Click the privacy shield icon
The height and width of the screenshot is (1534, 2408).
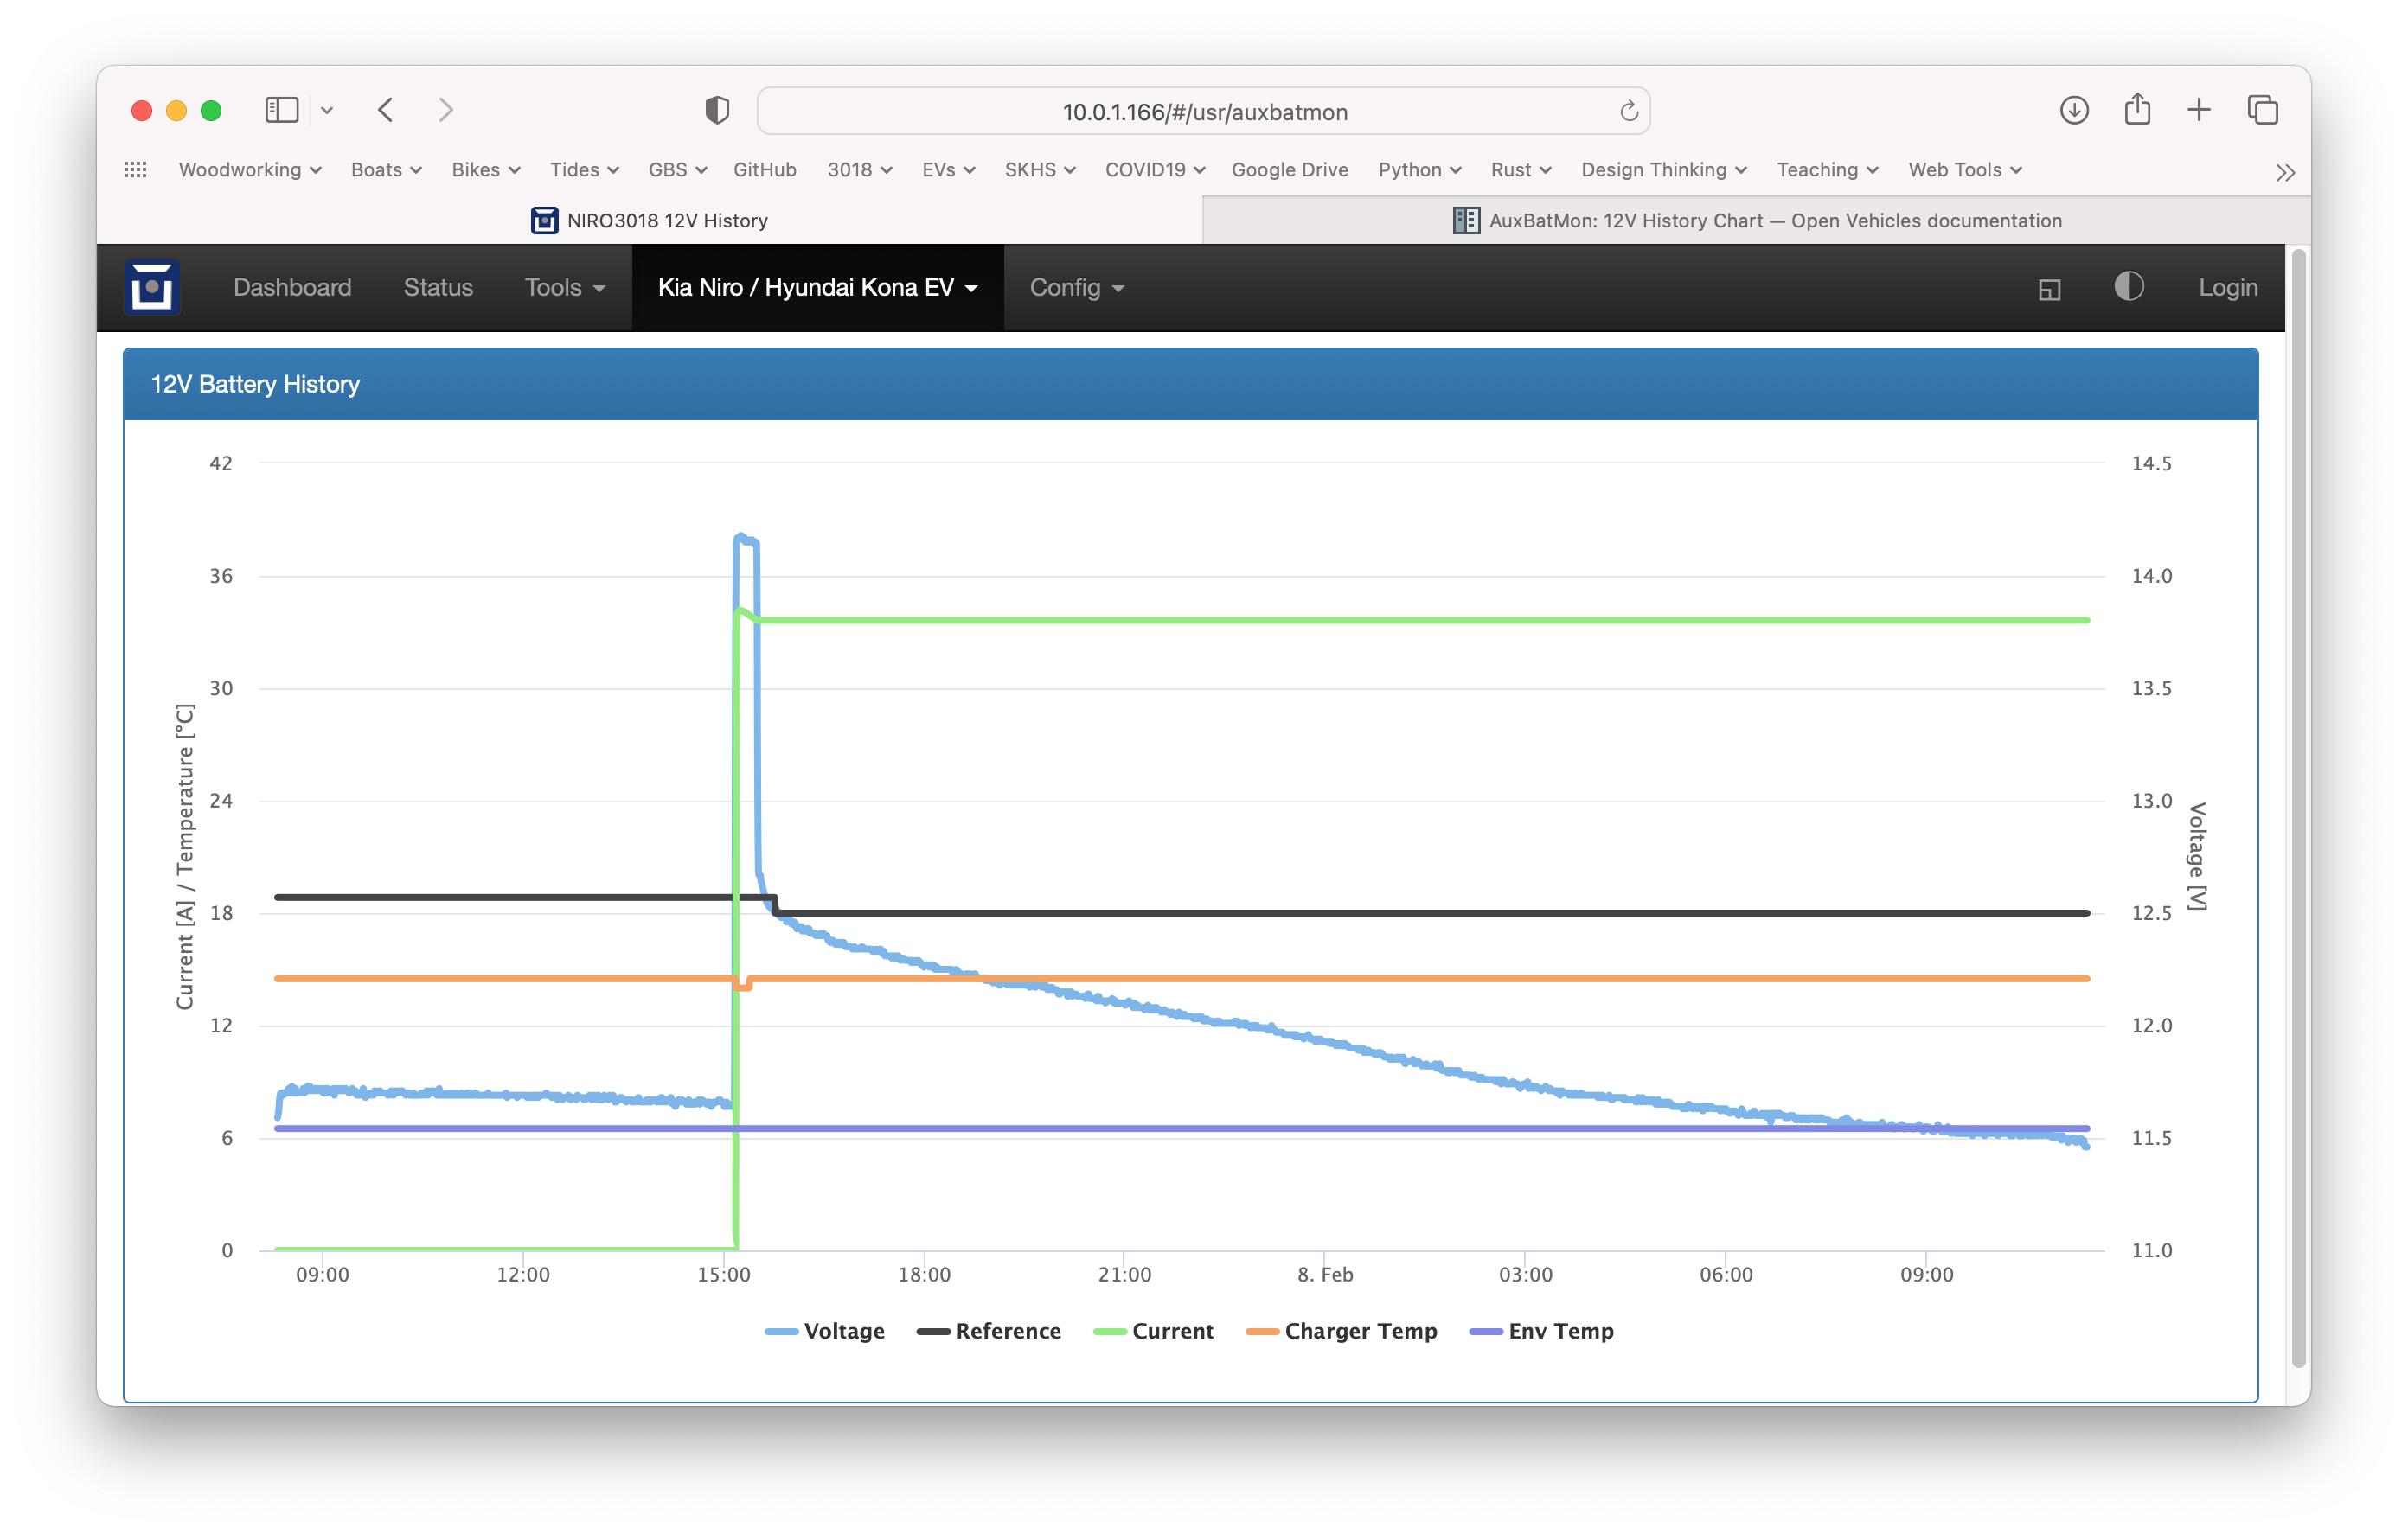click(x=716, y=110)
